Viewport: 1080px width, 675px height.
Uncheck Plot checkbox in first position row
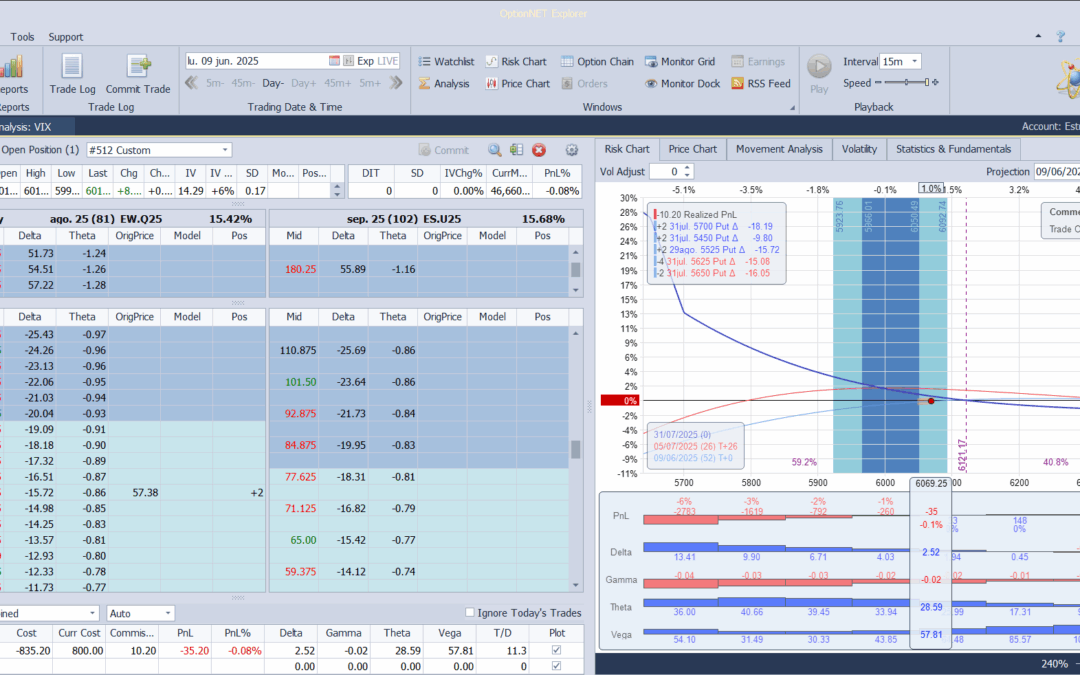tap(557, 651)
